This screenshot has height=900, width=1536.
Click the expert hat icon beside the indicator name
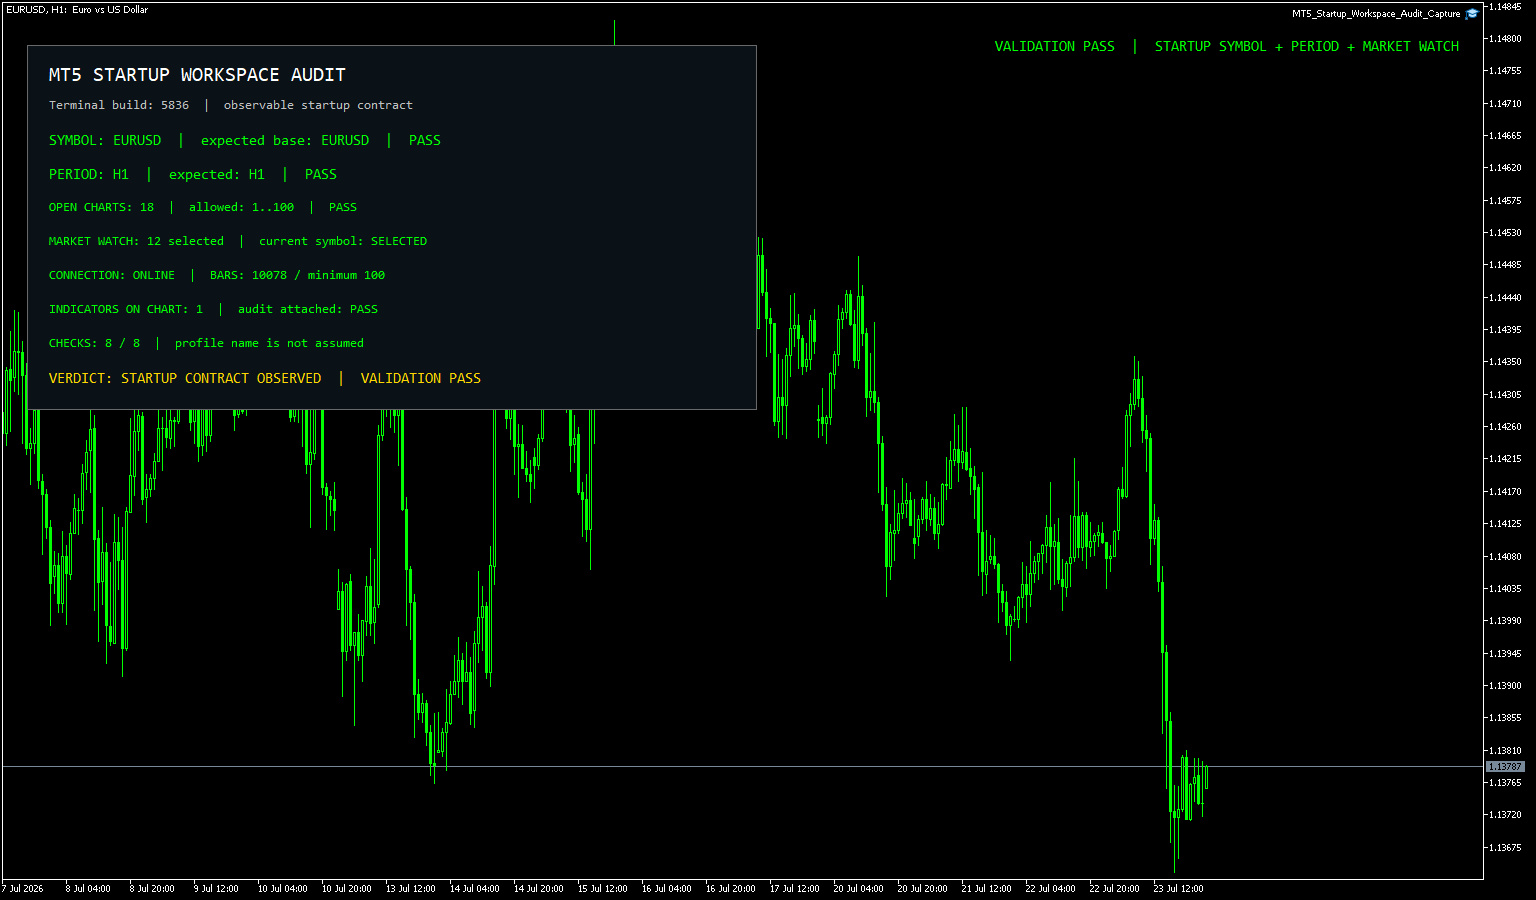click(x=1471, y=14)
